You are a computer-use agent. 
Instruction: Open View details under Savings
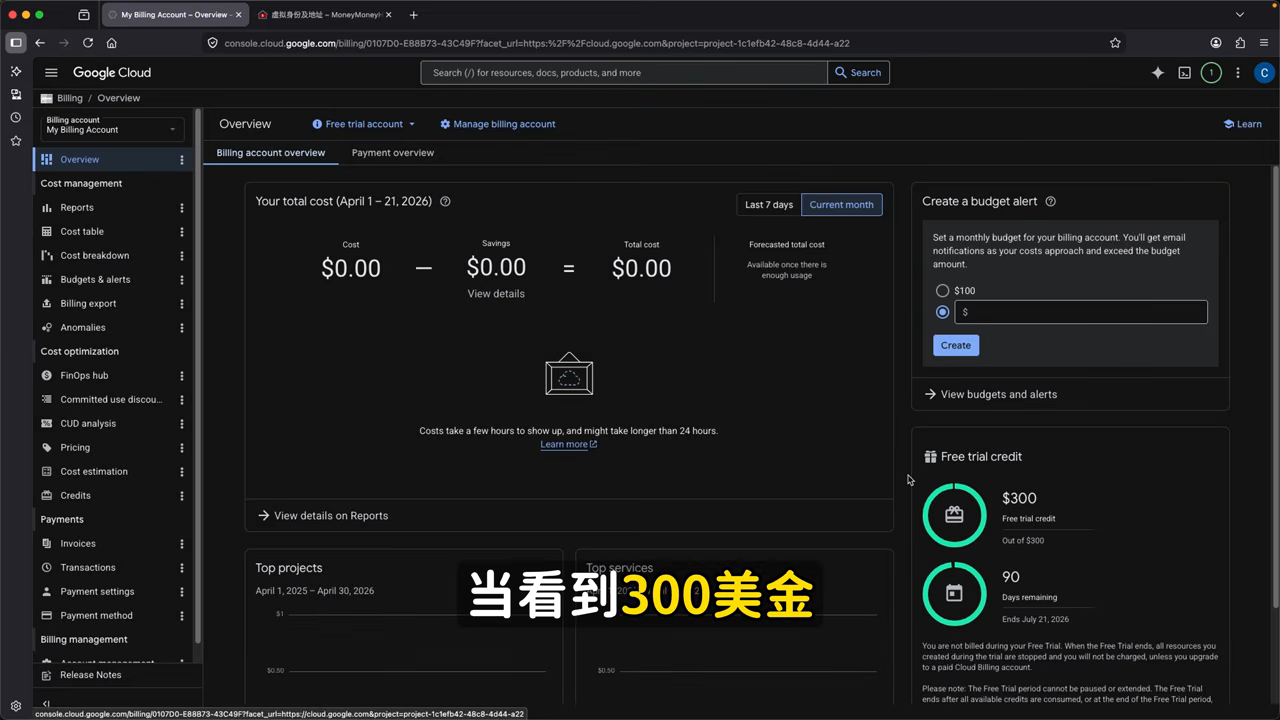(496, 294)
